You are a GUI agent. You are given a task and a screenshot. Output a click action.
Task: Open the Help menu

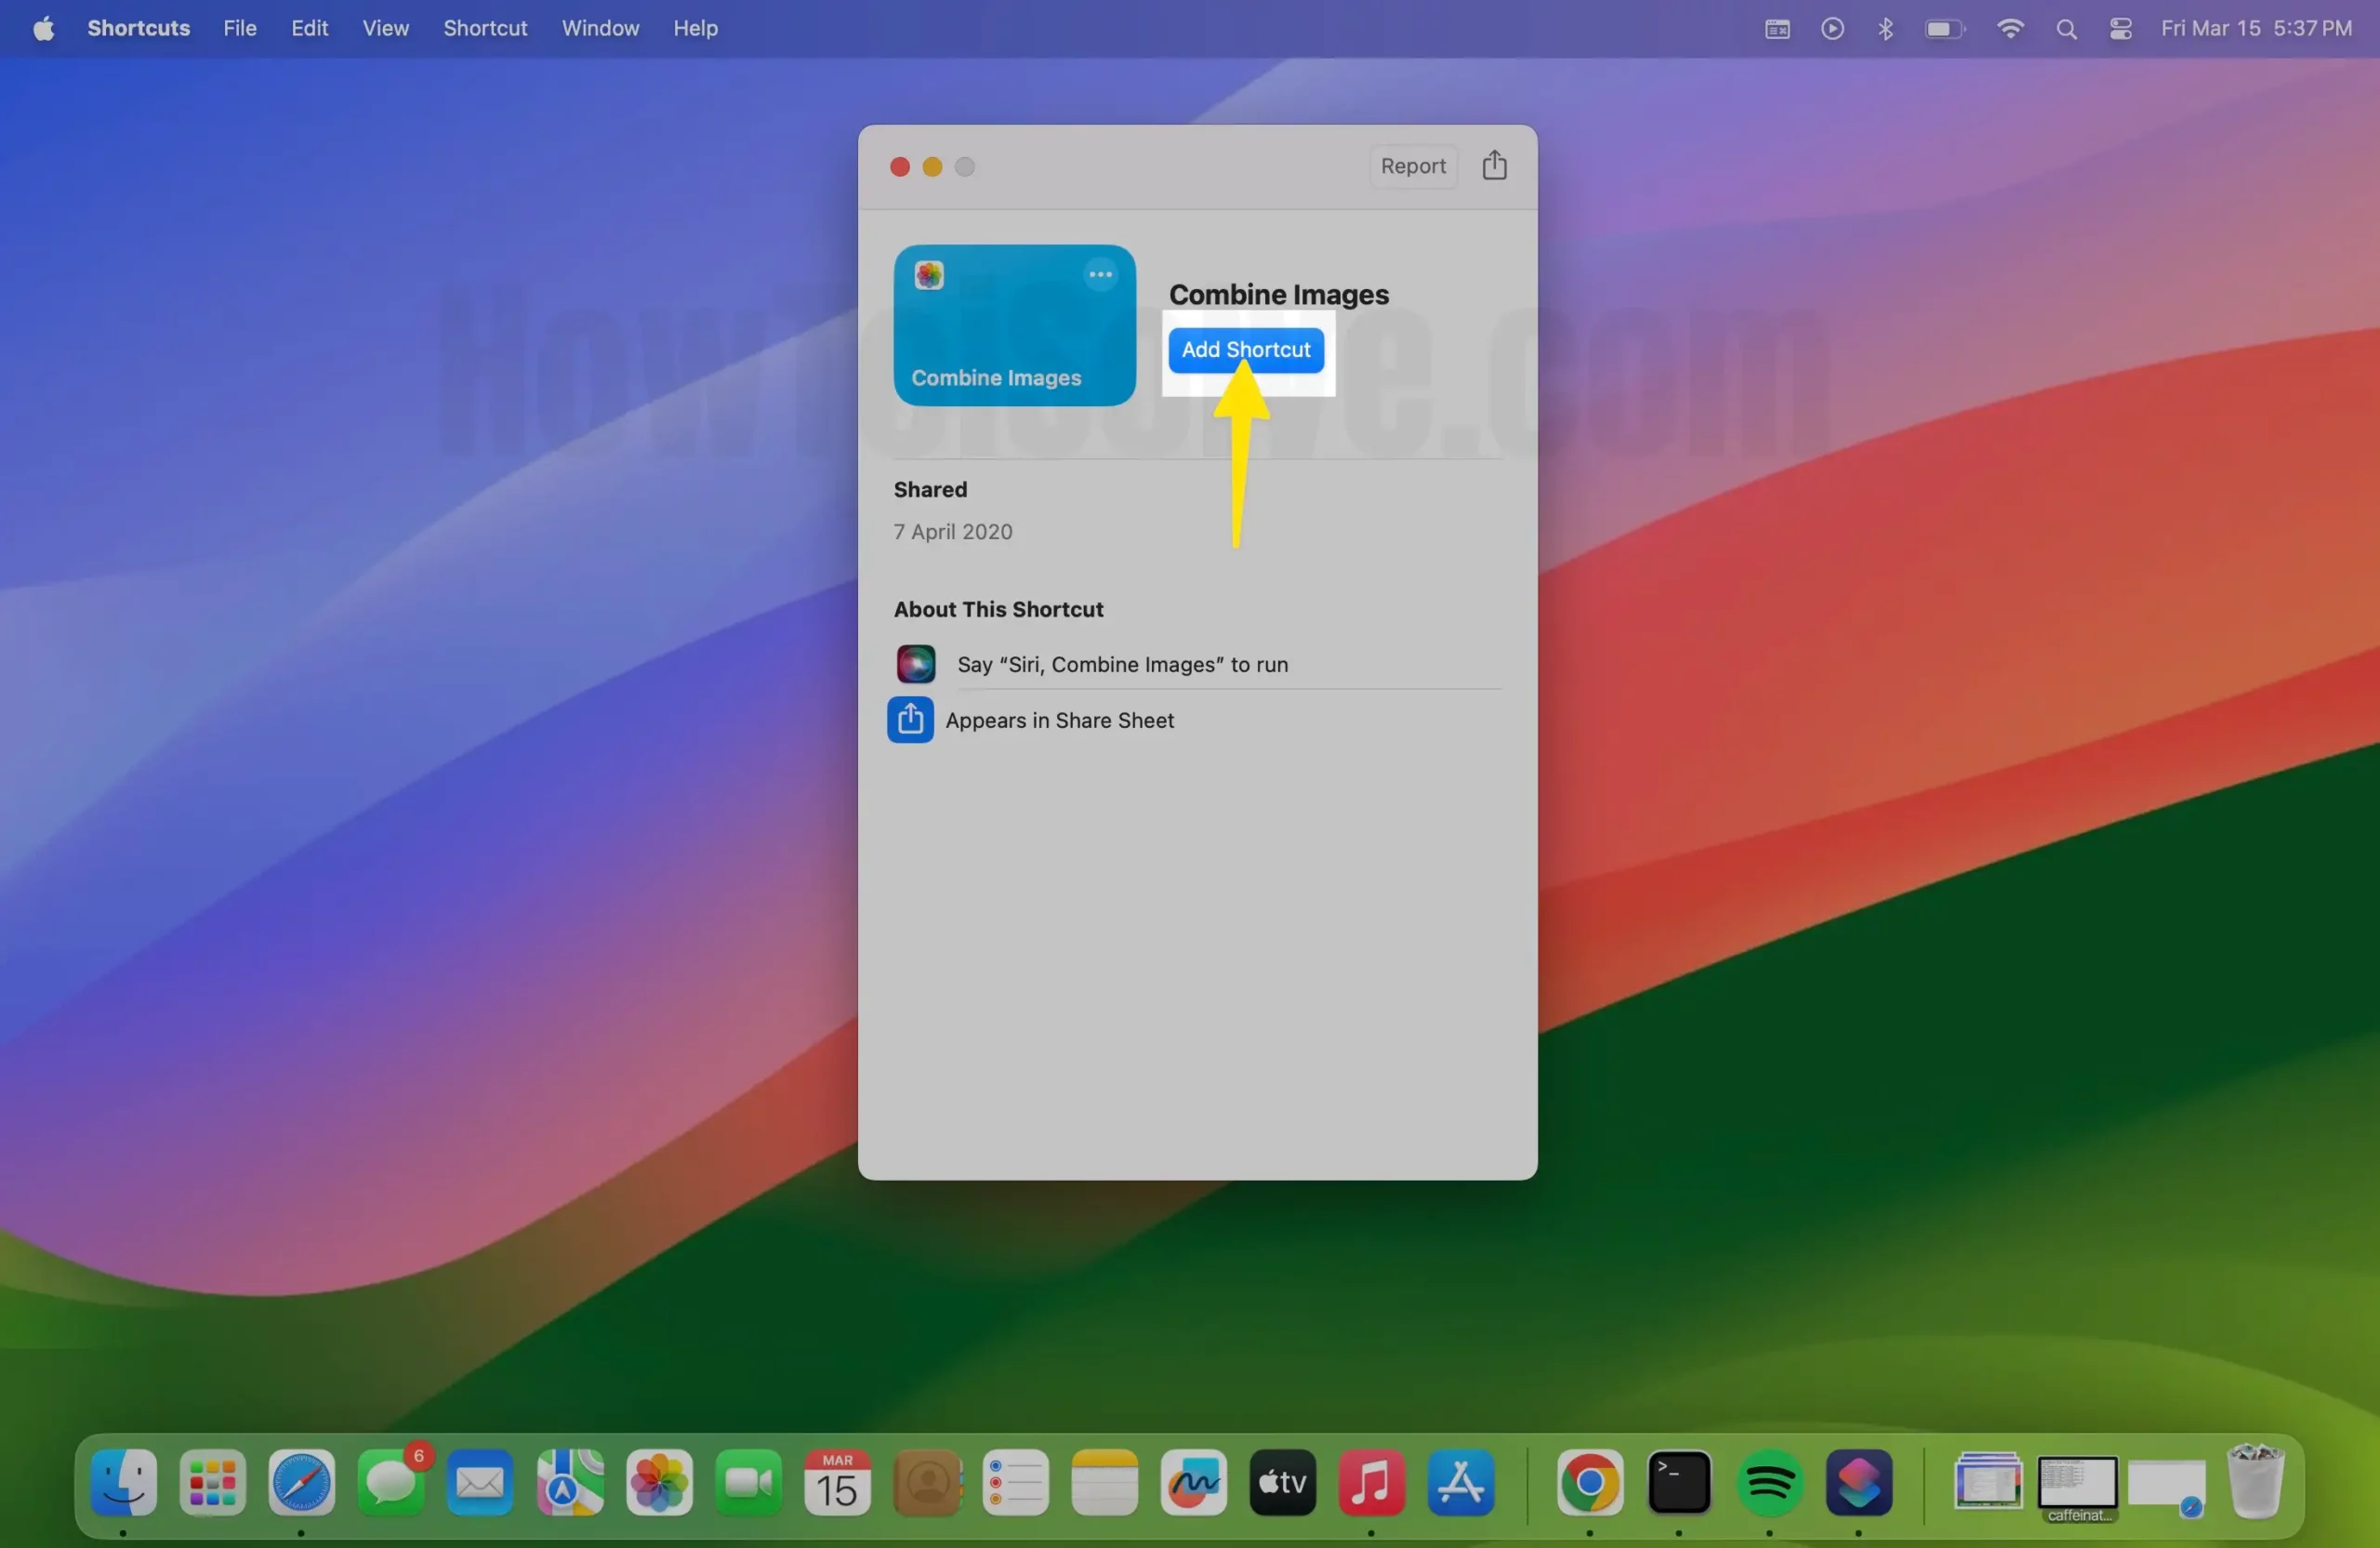point(695,28)
